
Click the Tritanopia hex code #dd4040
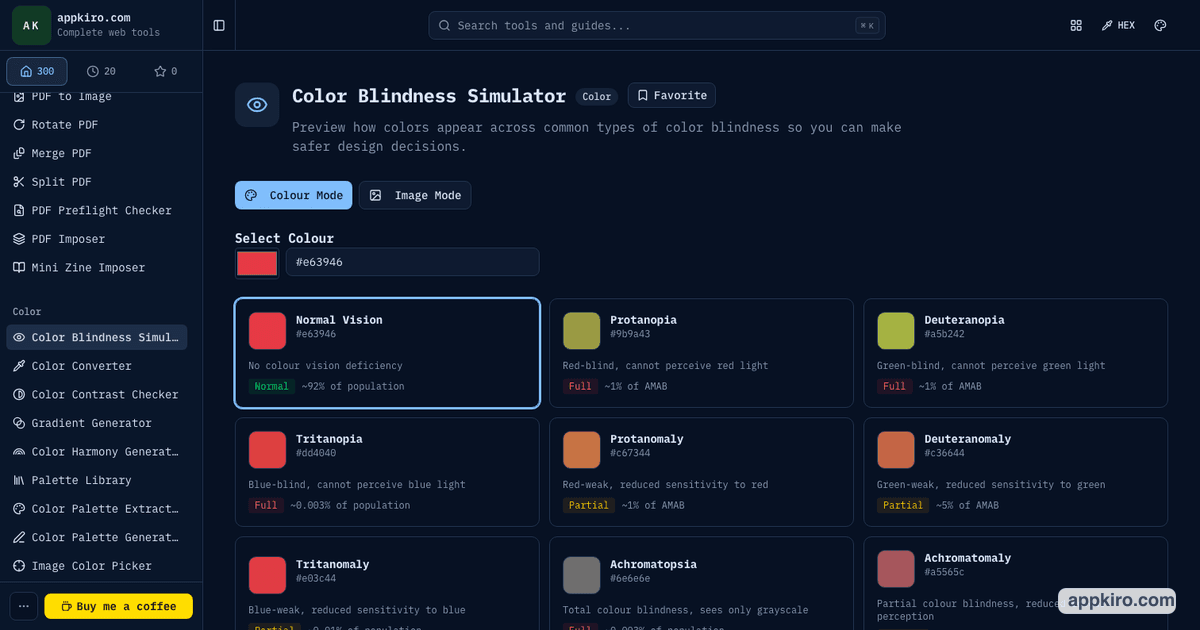click(316, 453)
